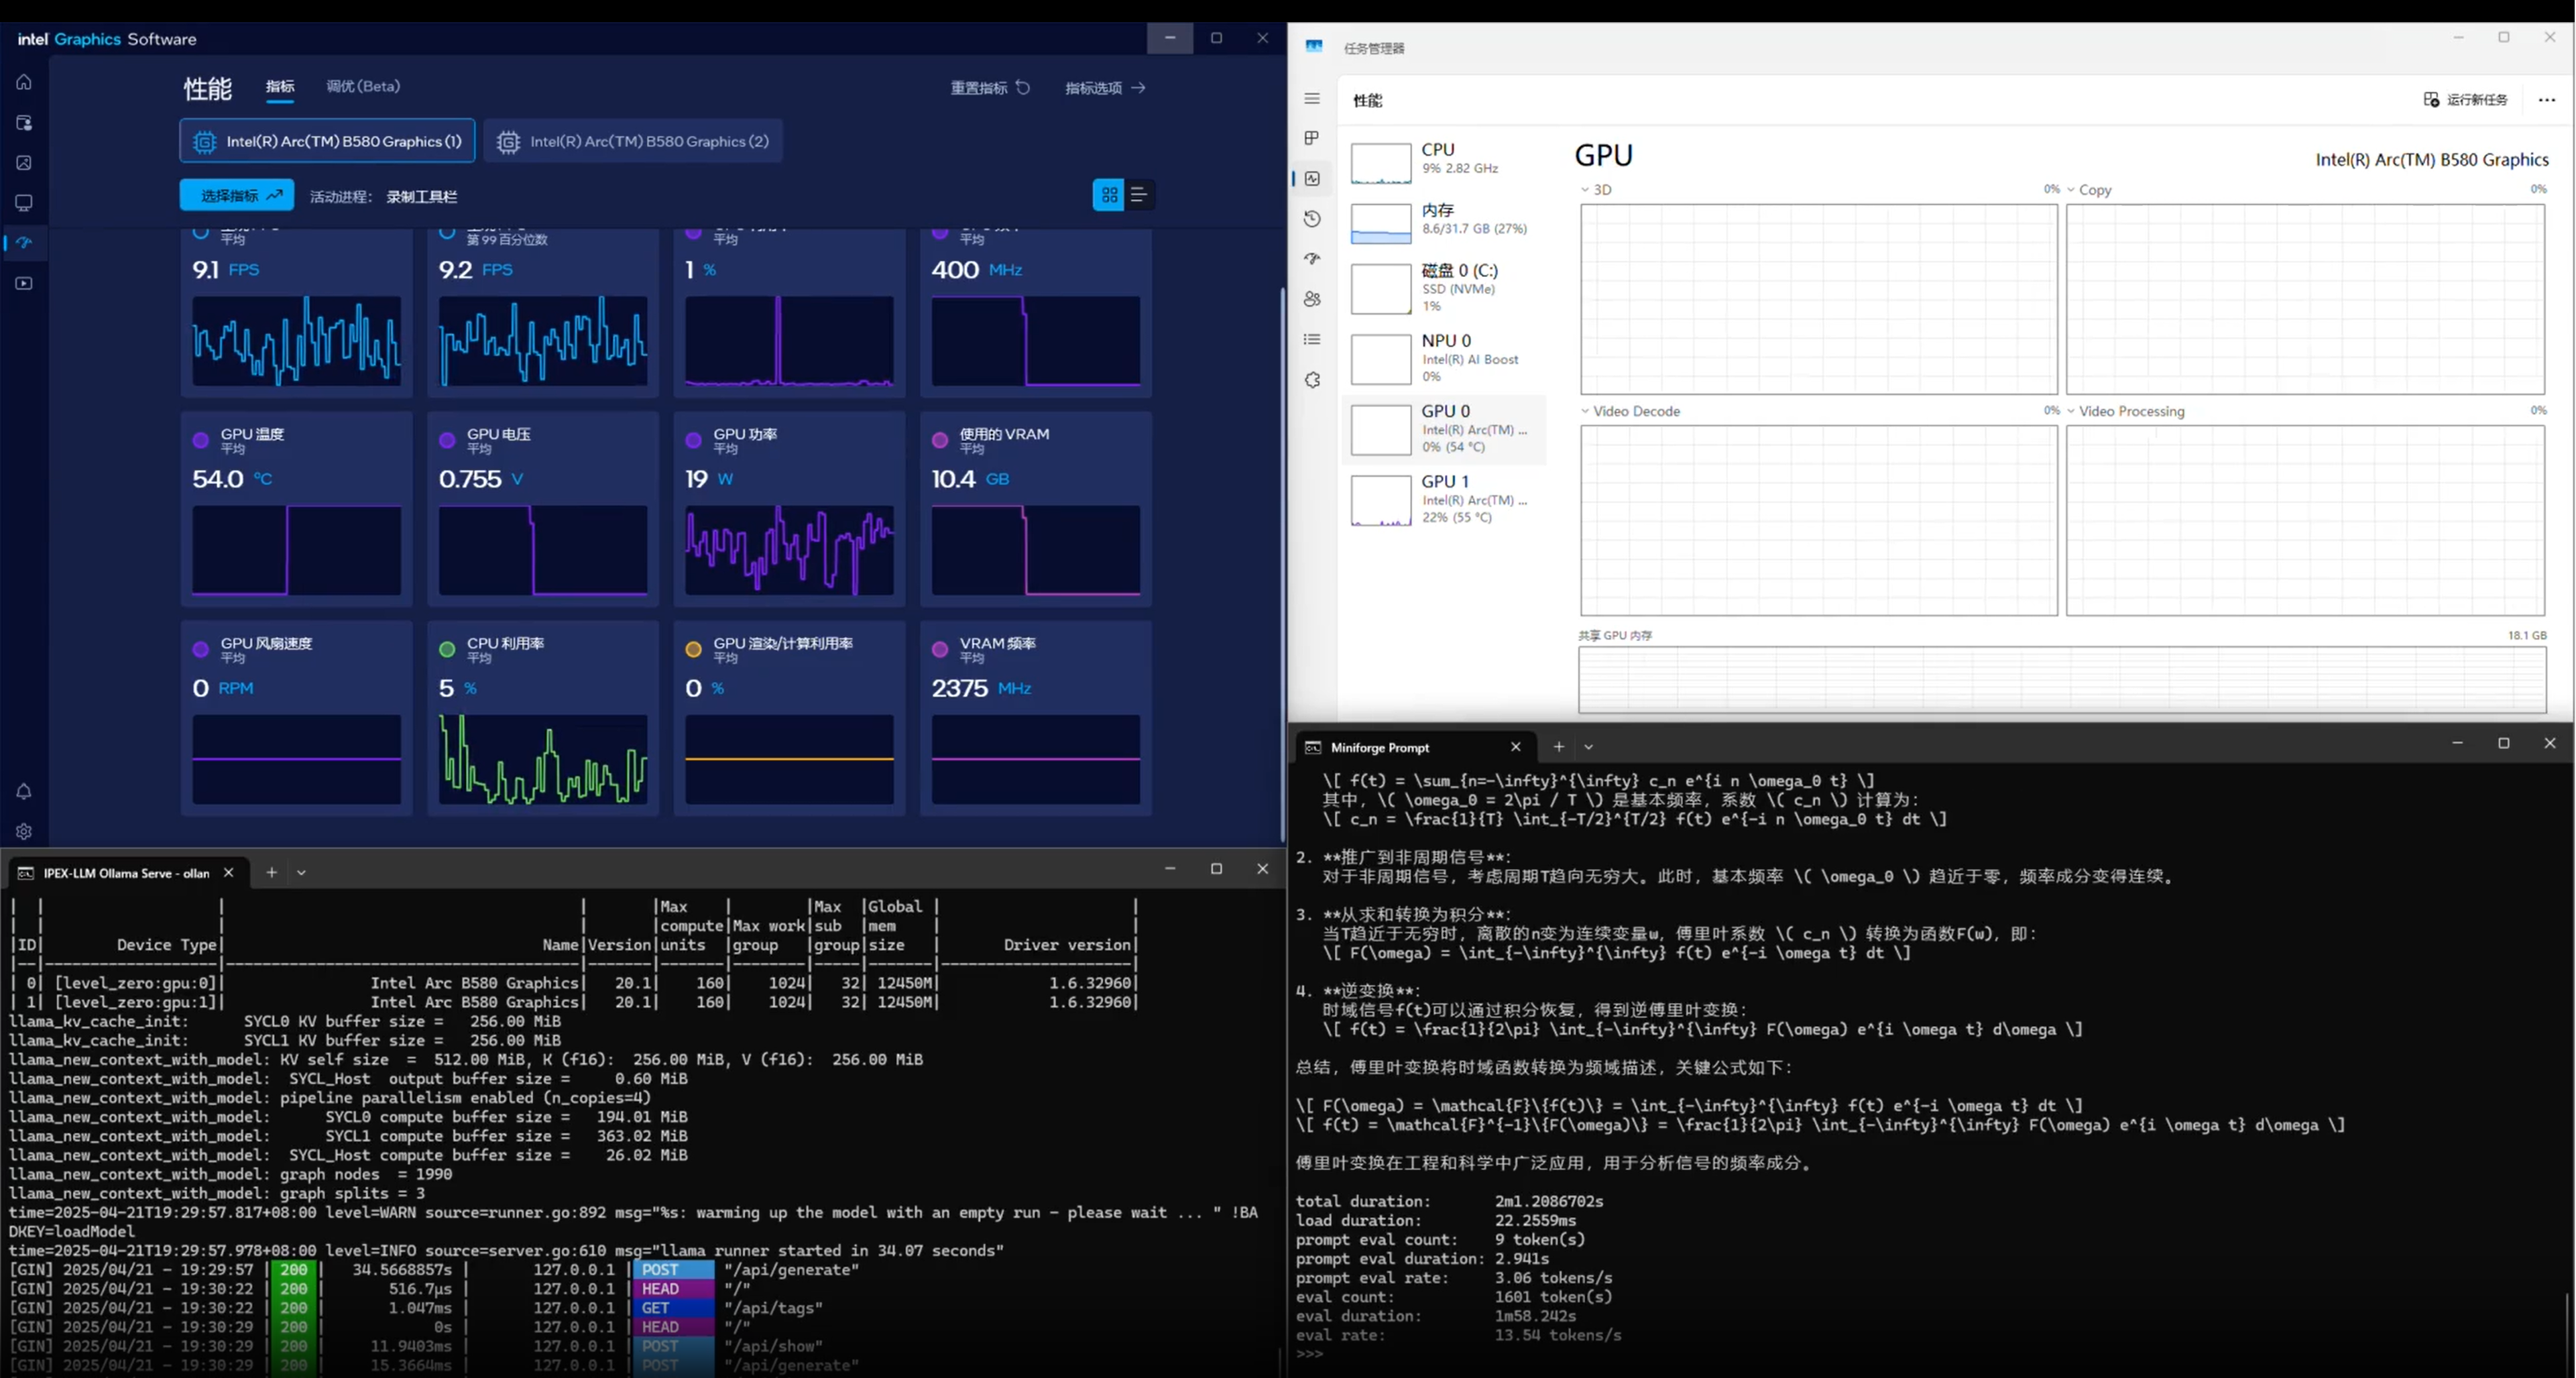
Task: Select Intel Arc B580 Graphics (1) tab
Action: [x=327, y=141]
